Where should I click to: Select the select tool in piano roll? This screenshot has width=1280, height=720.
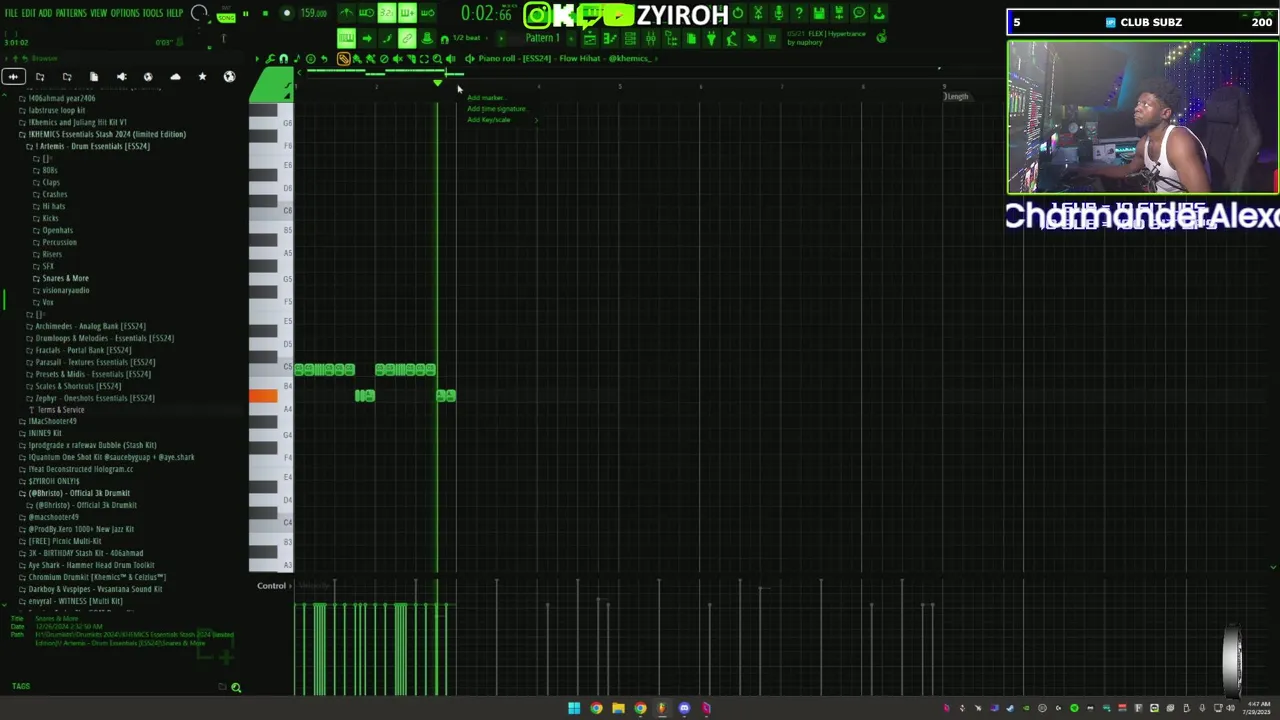[424, 59]
